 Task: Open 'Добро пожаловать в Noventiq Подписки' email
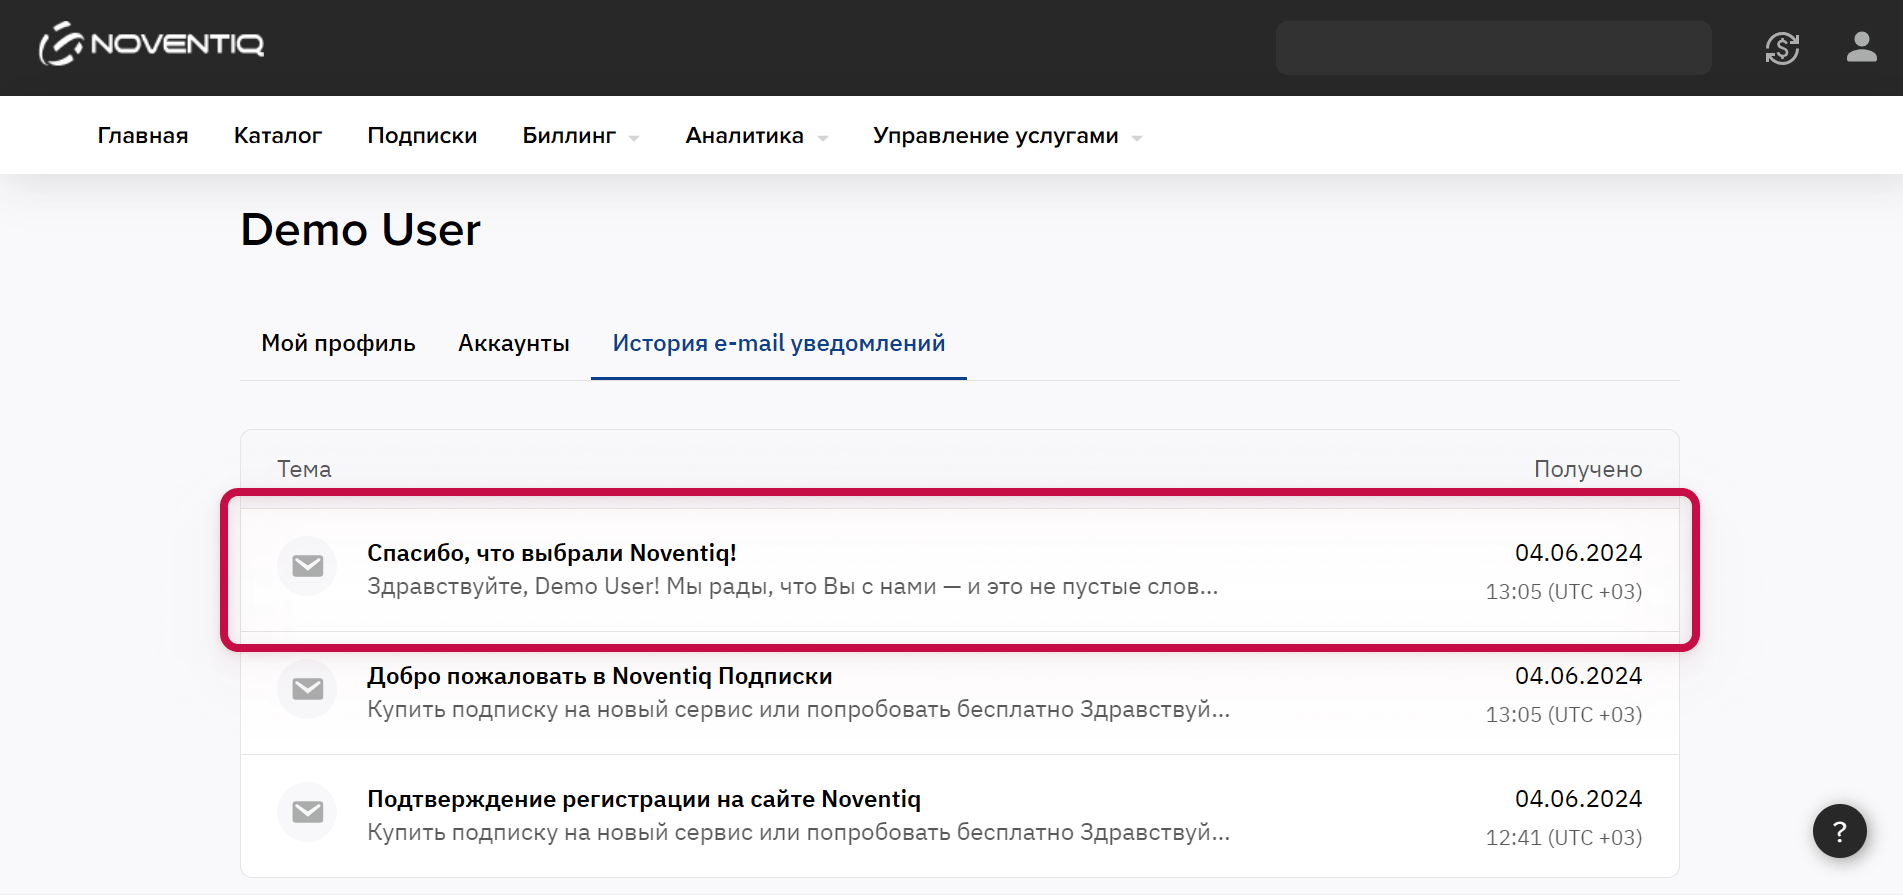599,676
